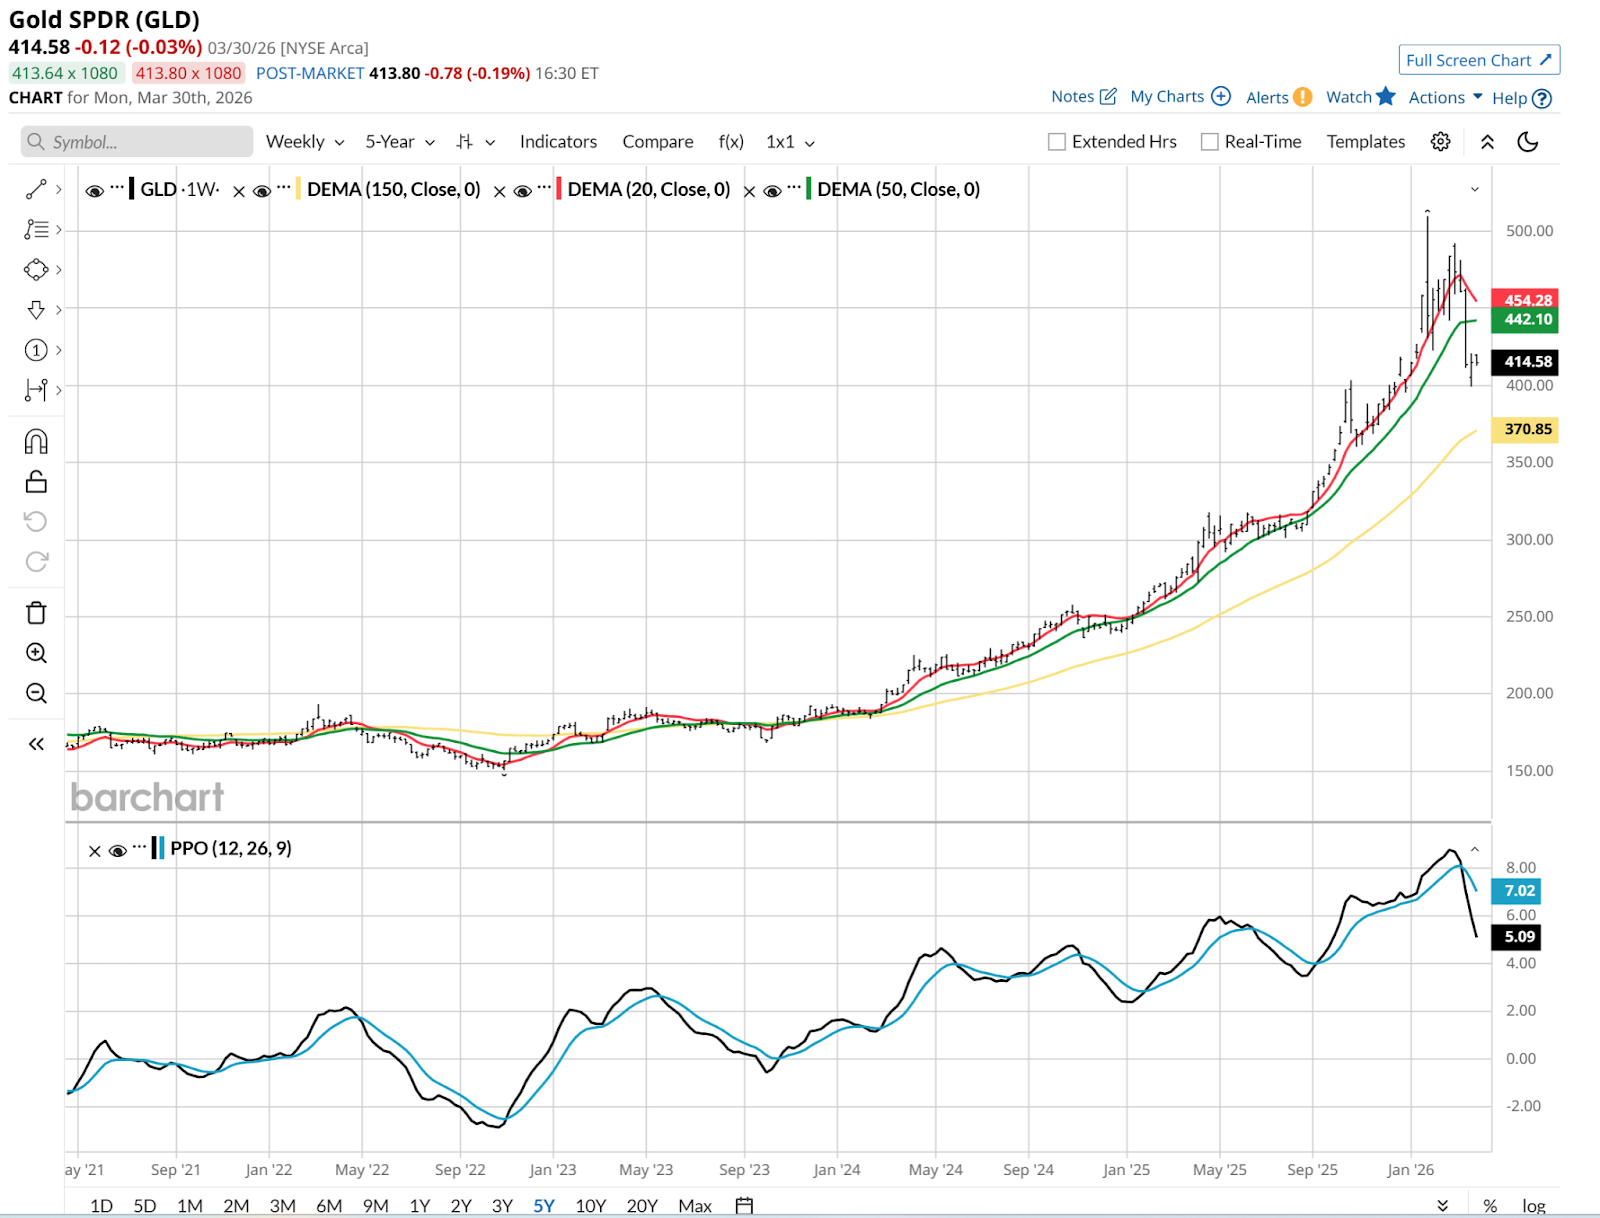This screenshot has height=1218, width=1600.
Task: Open the Templates link
Action: tap(1365, 142)
